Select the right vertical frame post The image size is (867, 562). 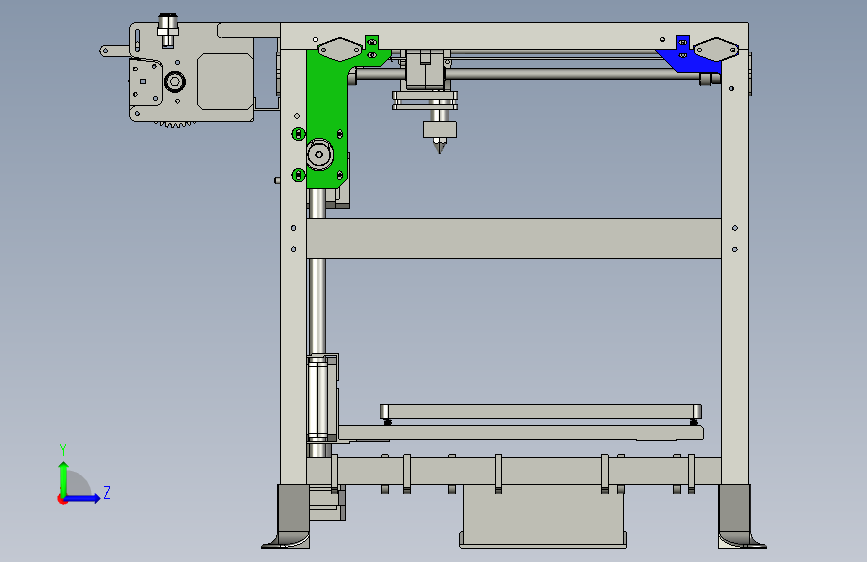(735, 267)
